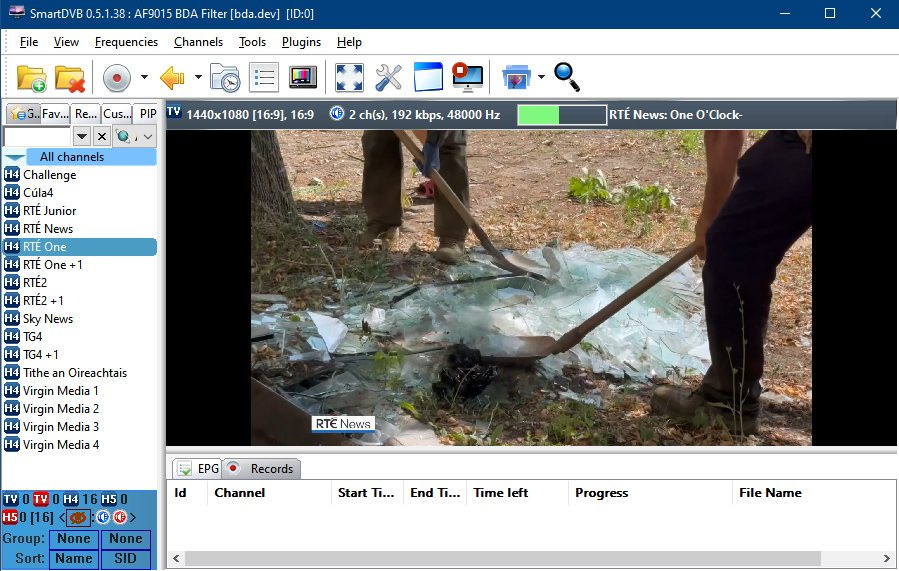The height and width of the screenshot is (571, 899).
Task: Select the first tab with star icon
Action: pyautogui.click(x=24, y=114)
